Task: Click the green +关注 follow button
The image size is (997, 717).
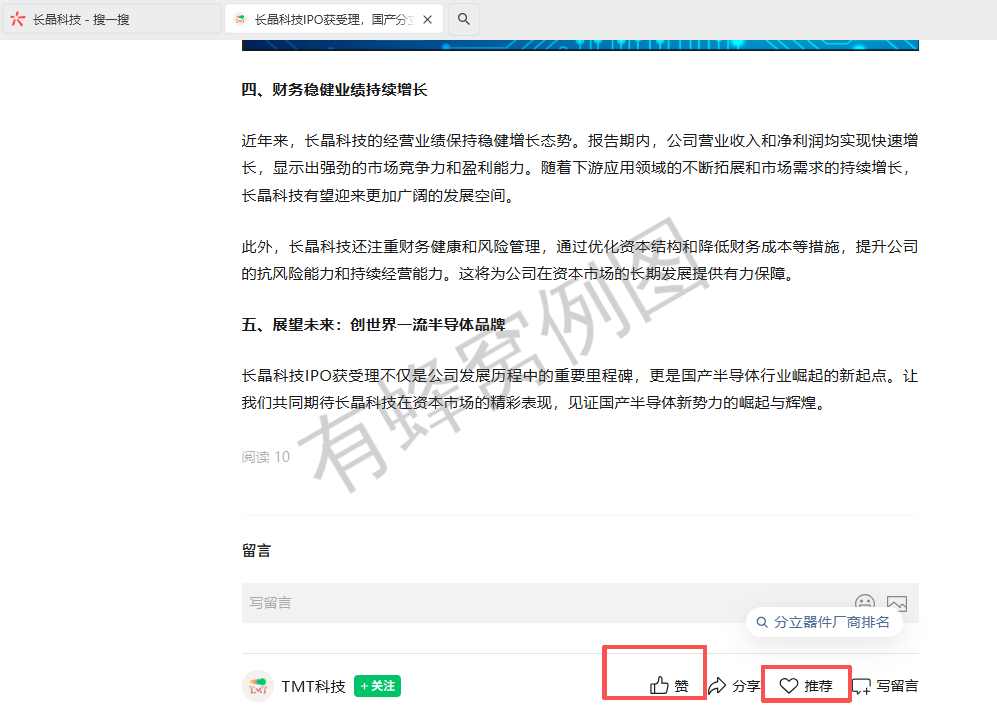Action: tap(377, 686)
